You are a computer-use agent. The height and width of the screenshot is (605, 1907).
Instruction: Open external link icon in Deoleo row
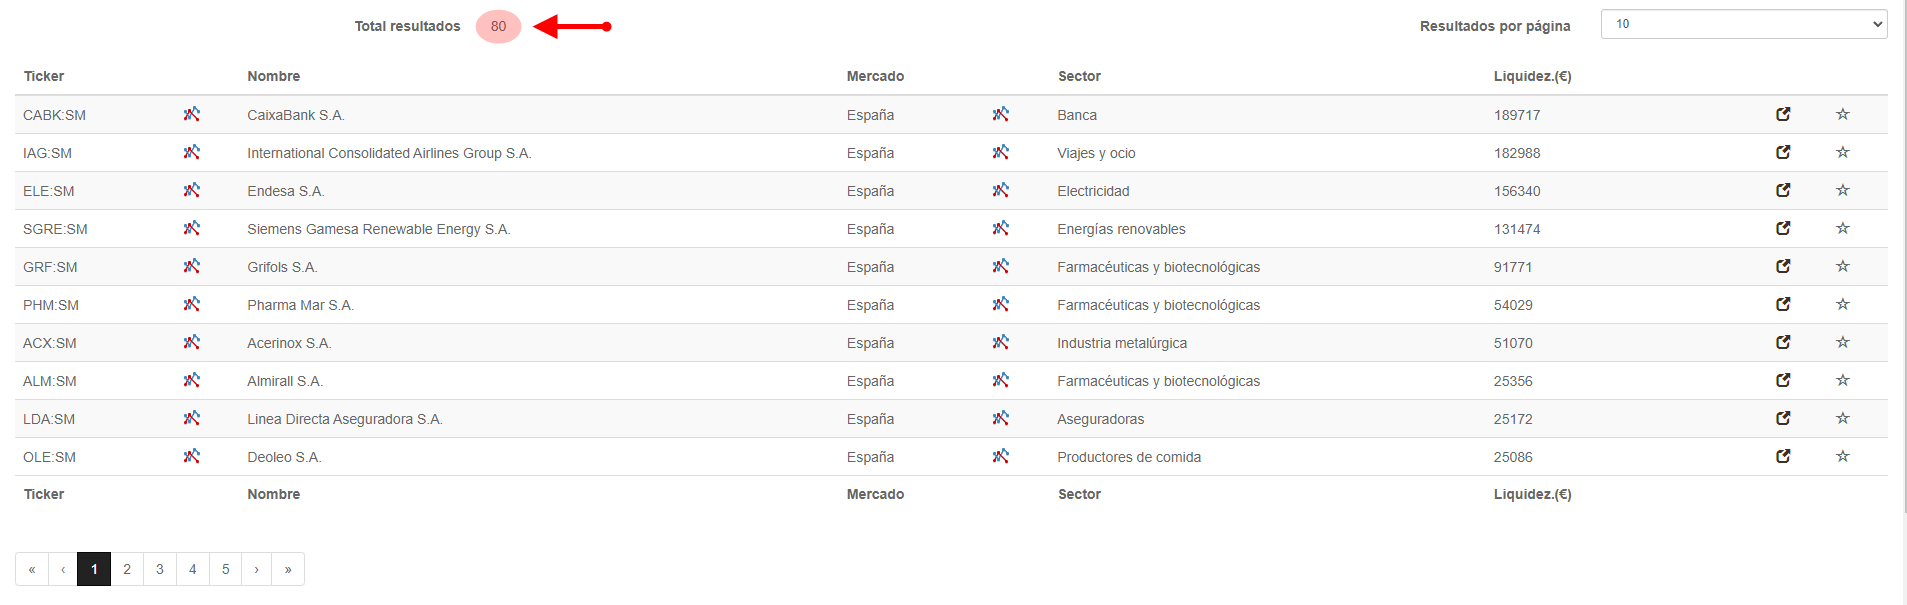coord(1782,456)
